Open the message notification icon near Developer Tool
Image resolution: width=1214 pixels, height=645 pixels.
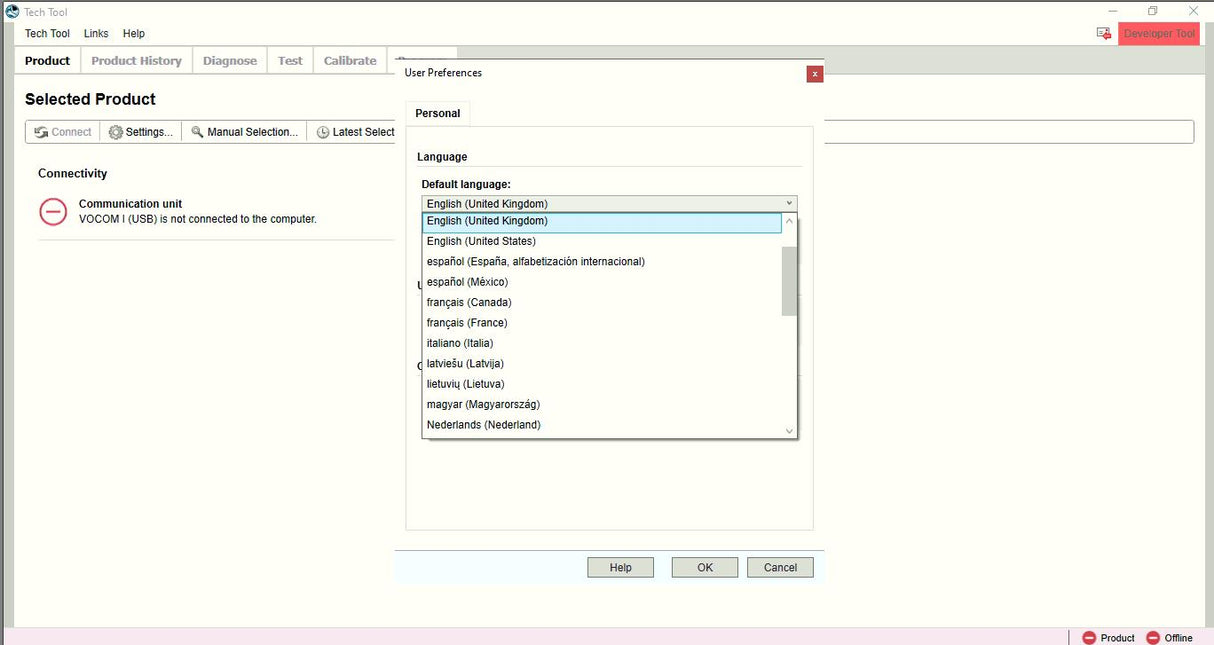[1103, 33]
